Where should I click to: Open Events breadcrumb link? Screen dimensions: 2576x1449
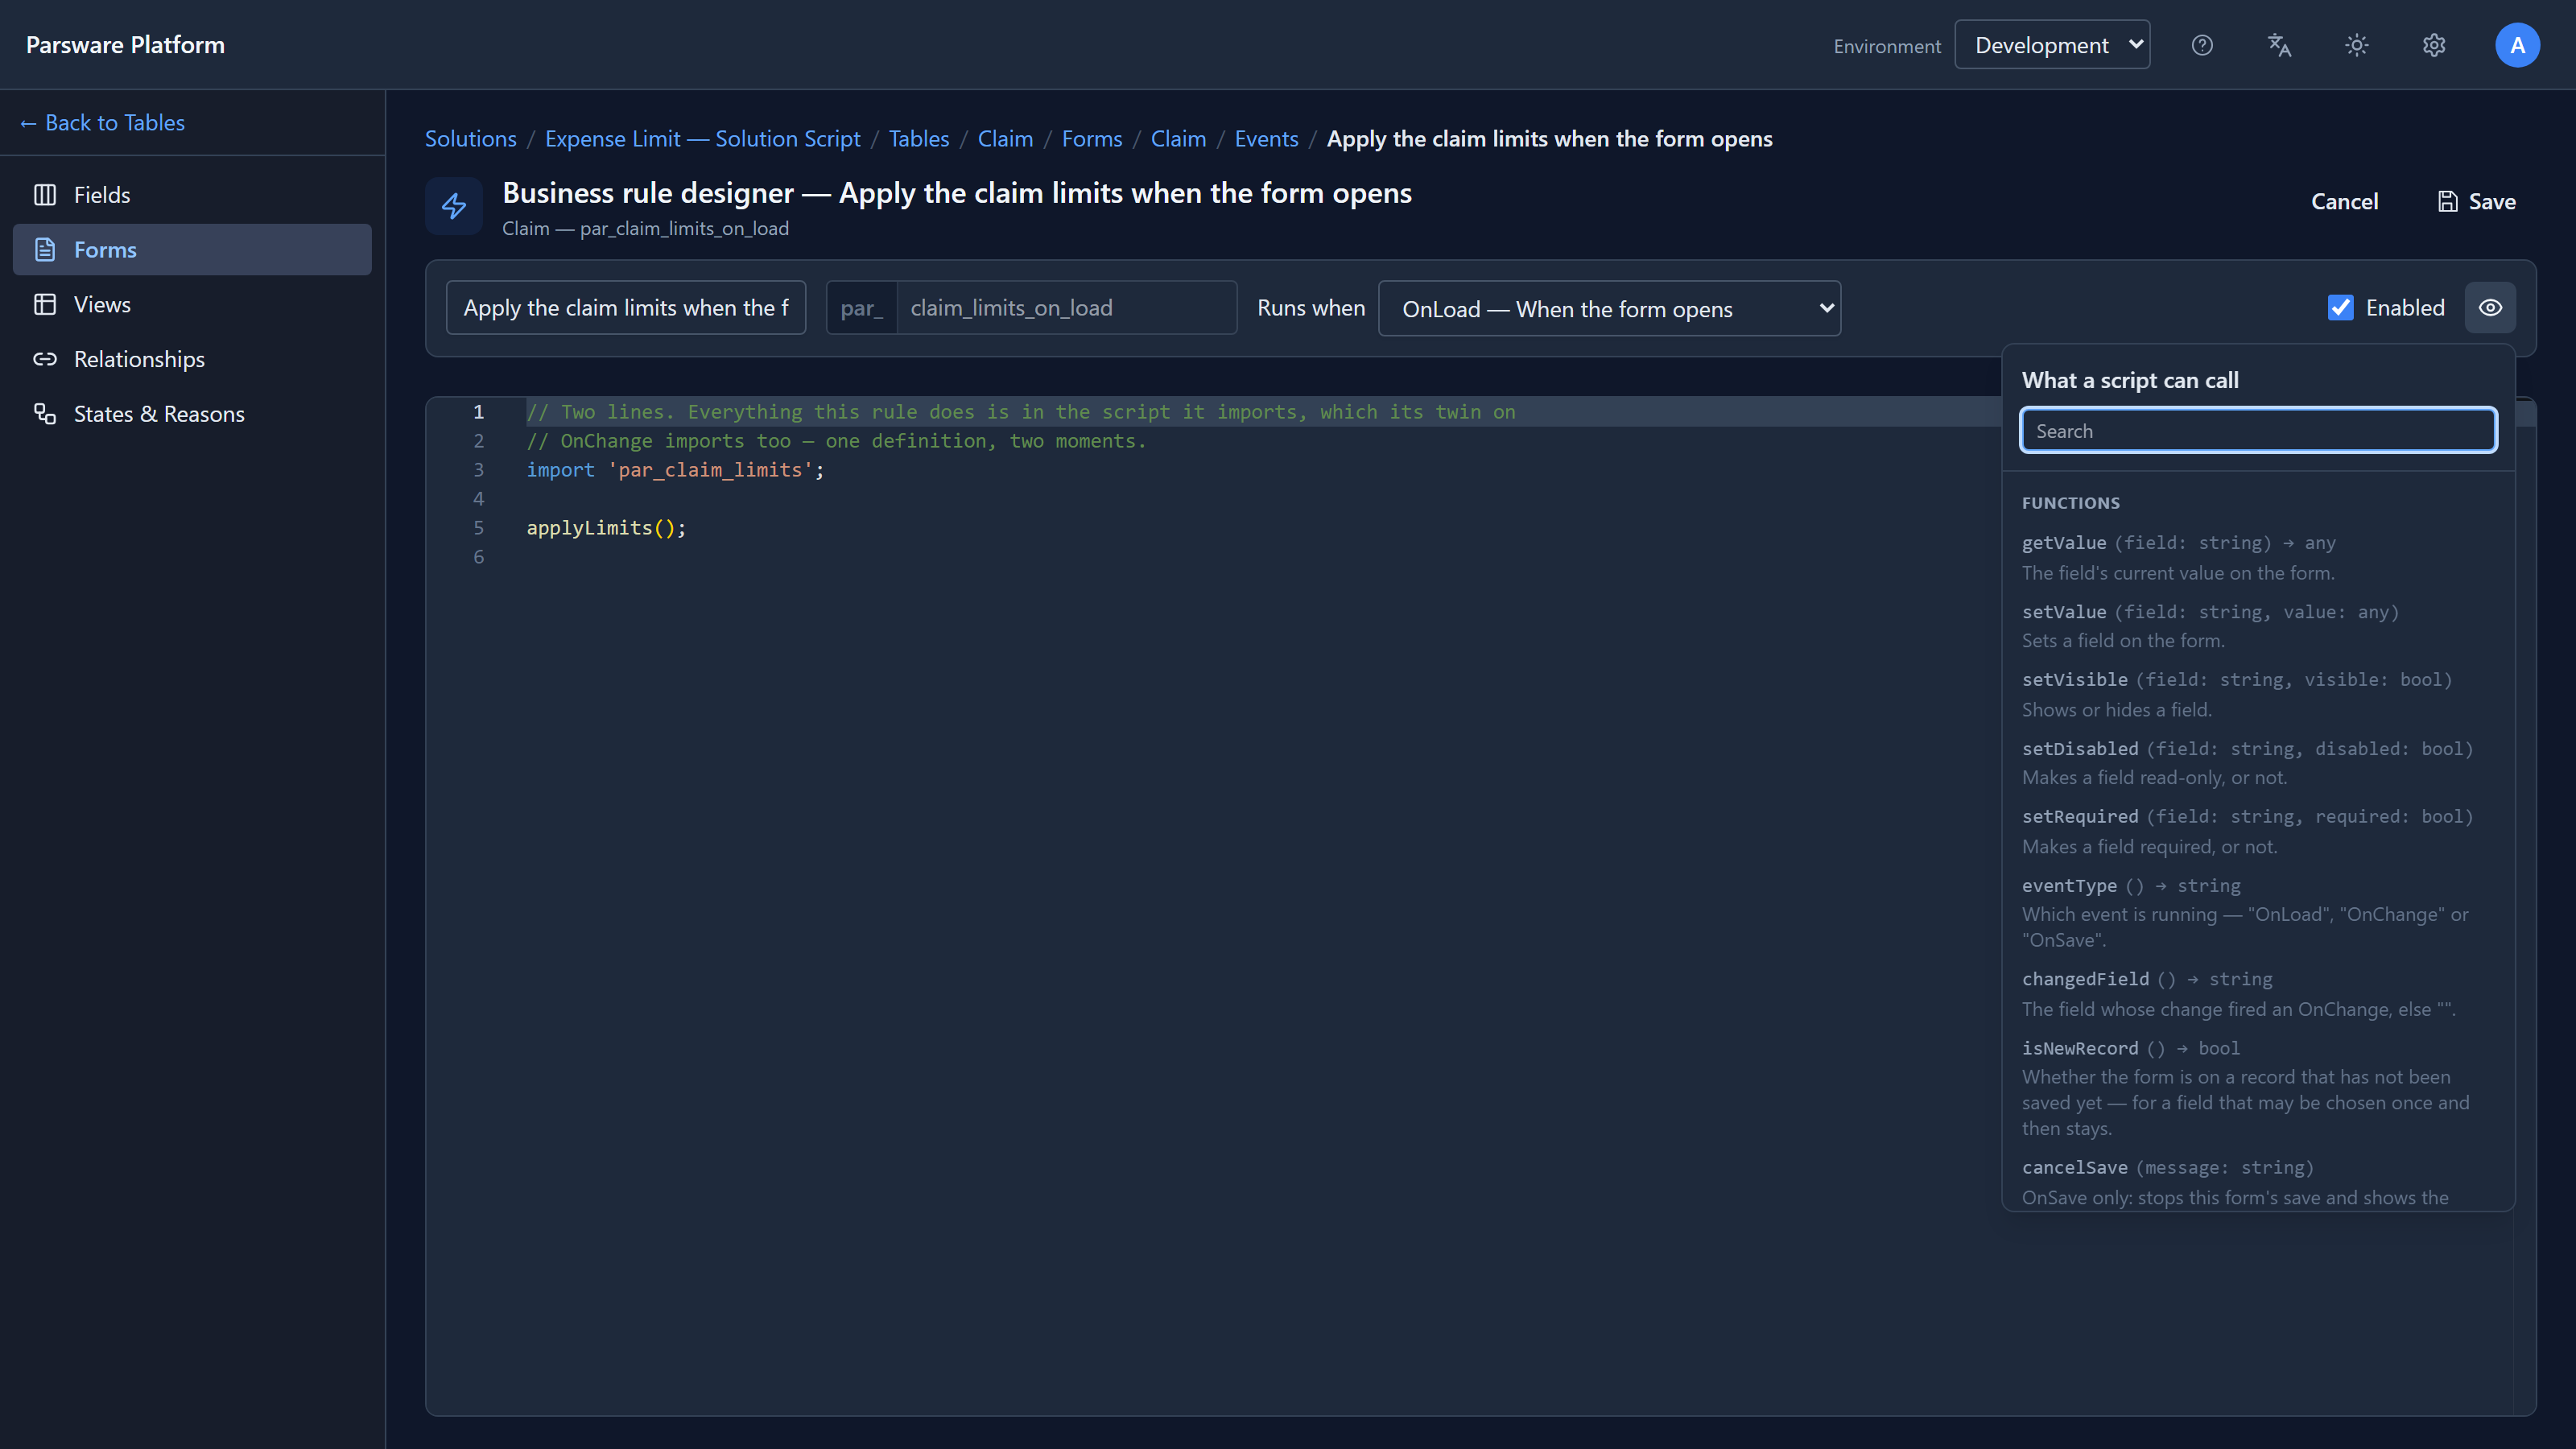tap(1266, 139)
